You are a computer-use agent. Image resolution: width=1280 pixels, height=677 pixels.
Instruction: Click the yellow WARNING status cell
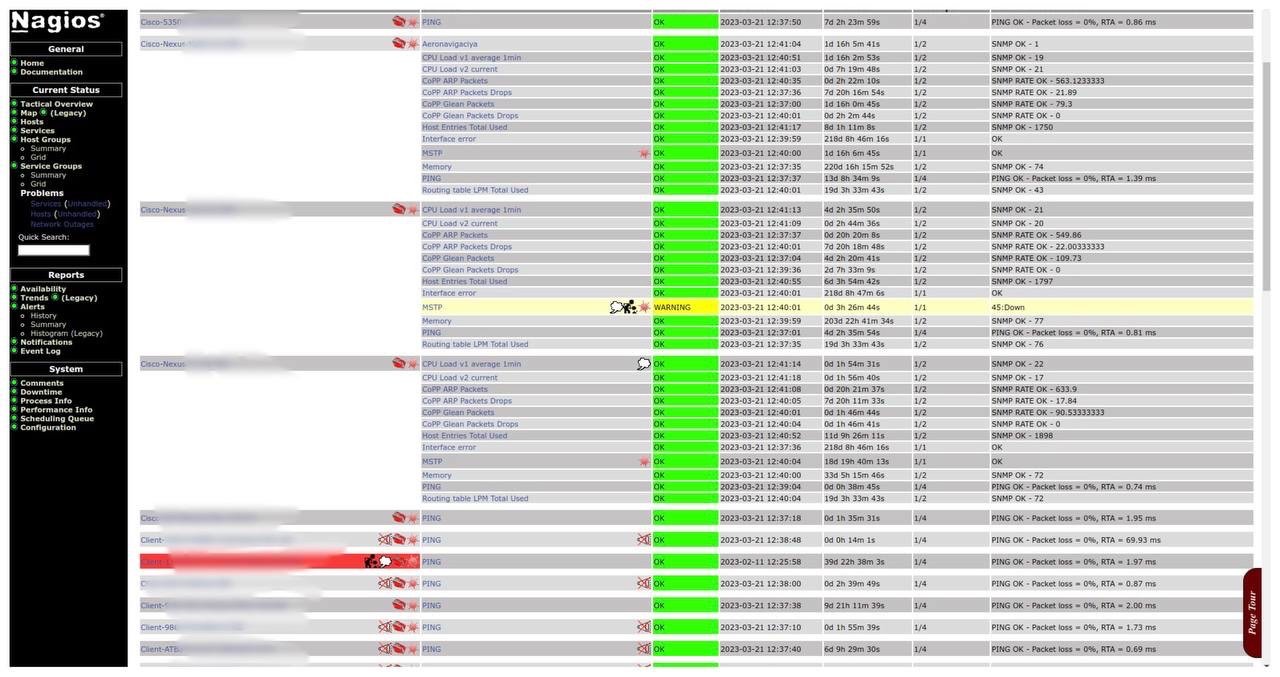pos(685,307)
